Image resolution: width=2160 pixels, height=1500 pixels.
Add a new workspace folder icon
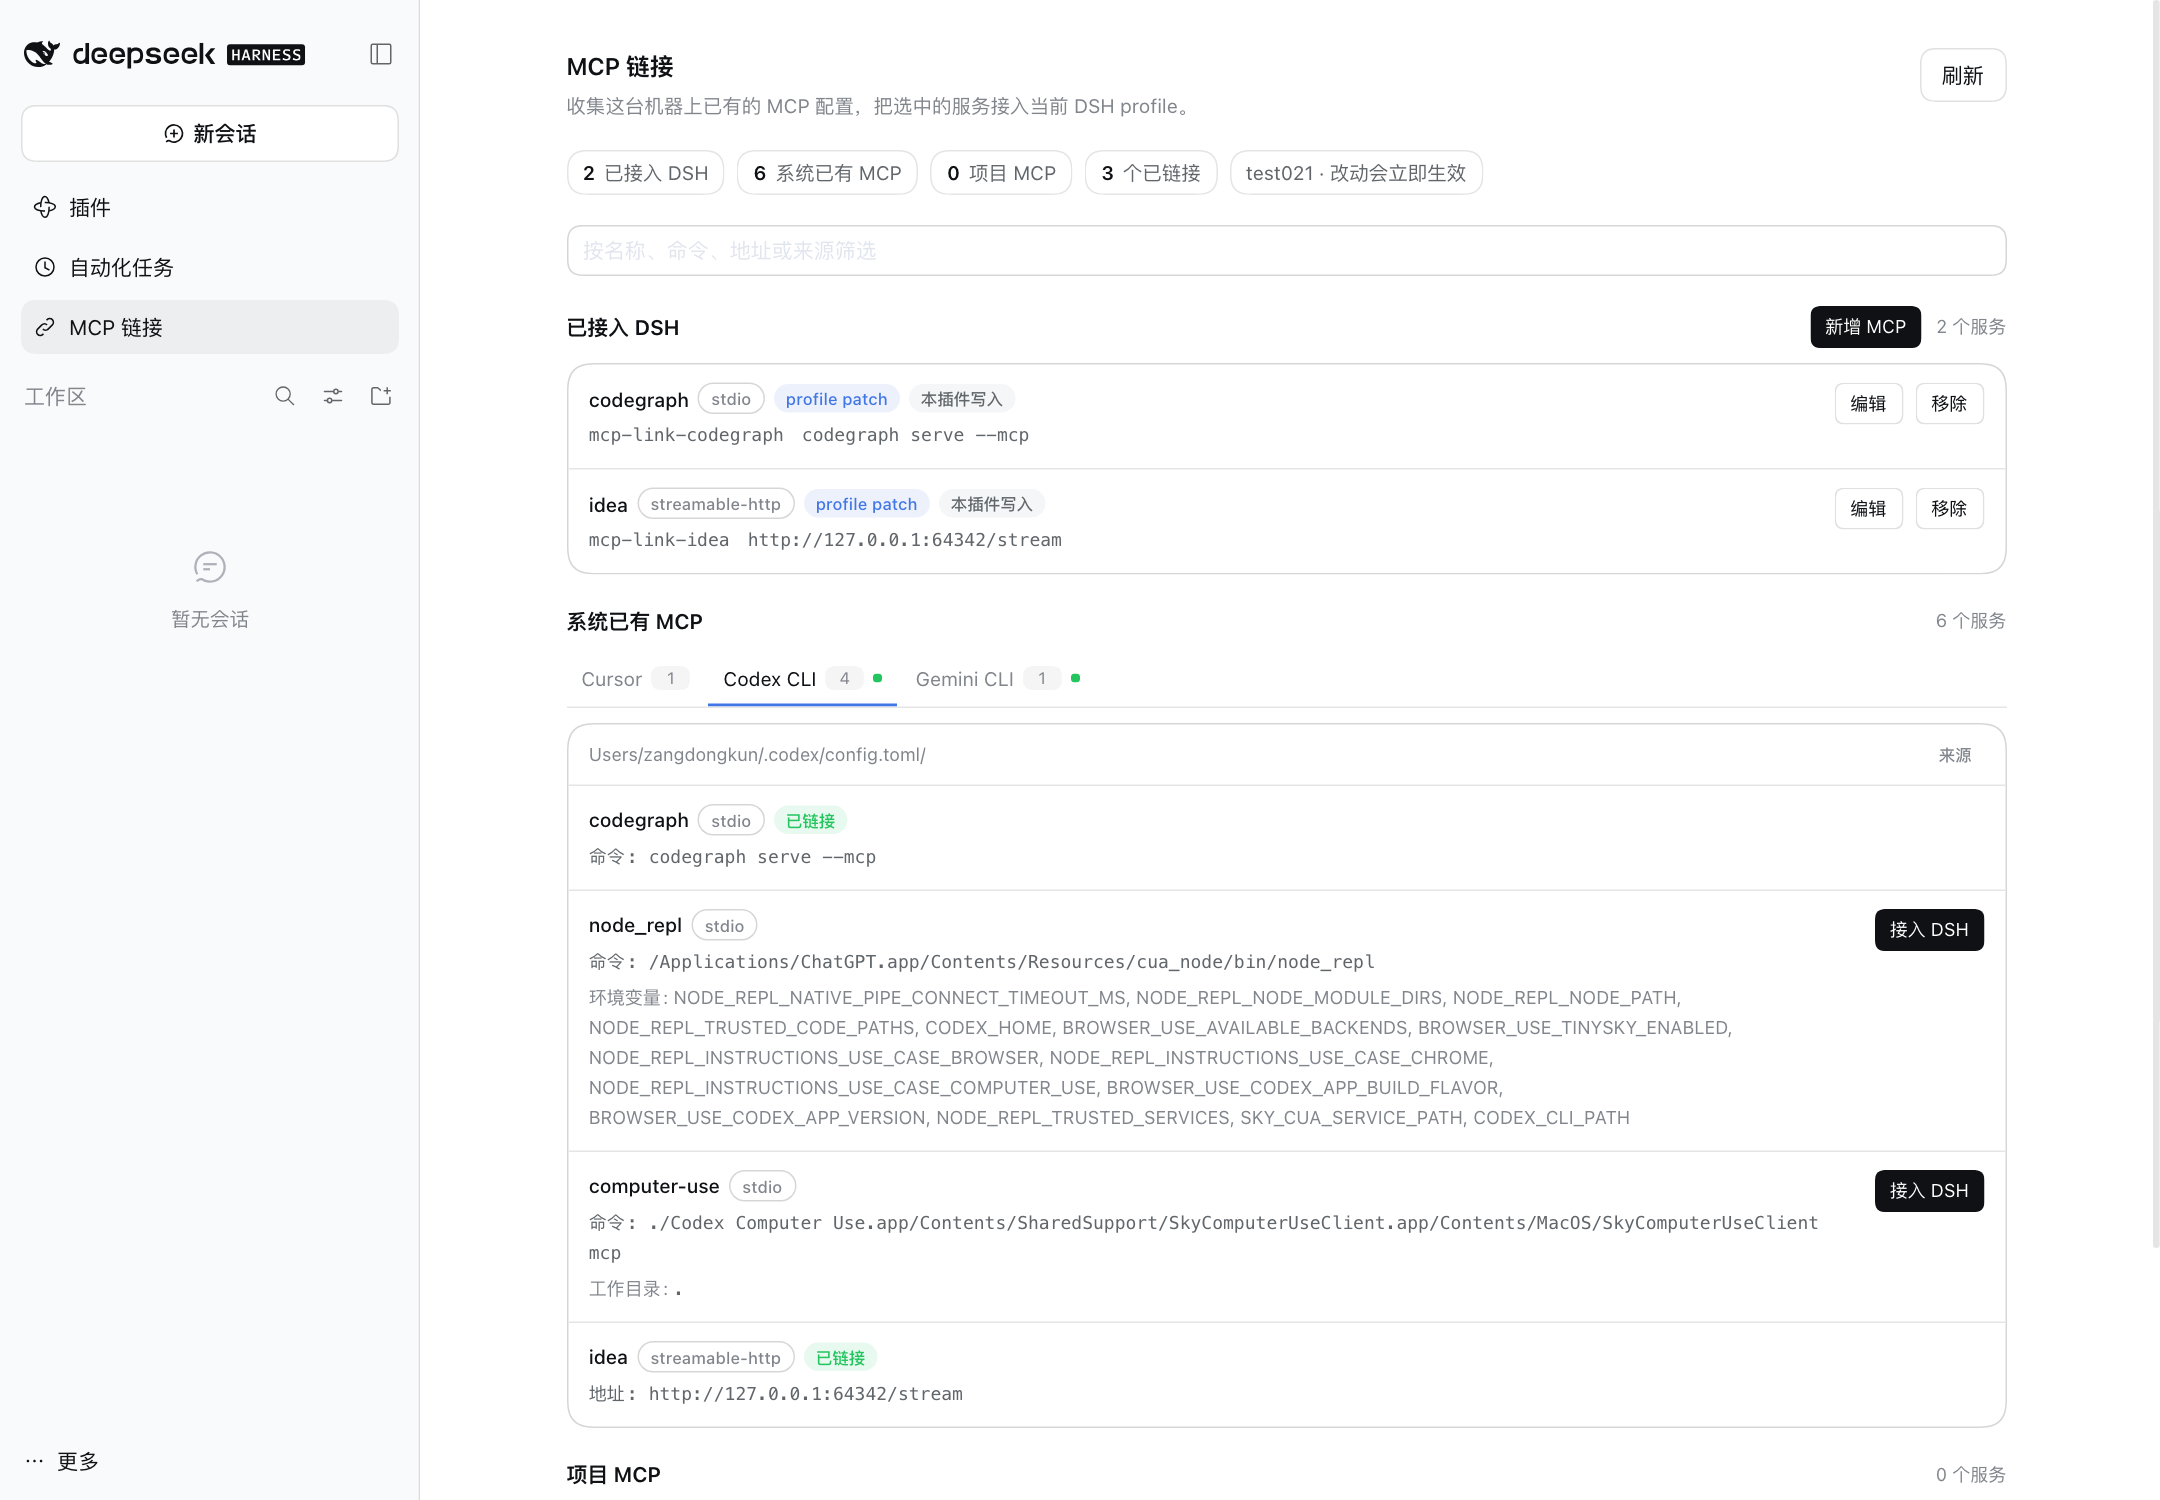point(381,396)
